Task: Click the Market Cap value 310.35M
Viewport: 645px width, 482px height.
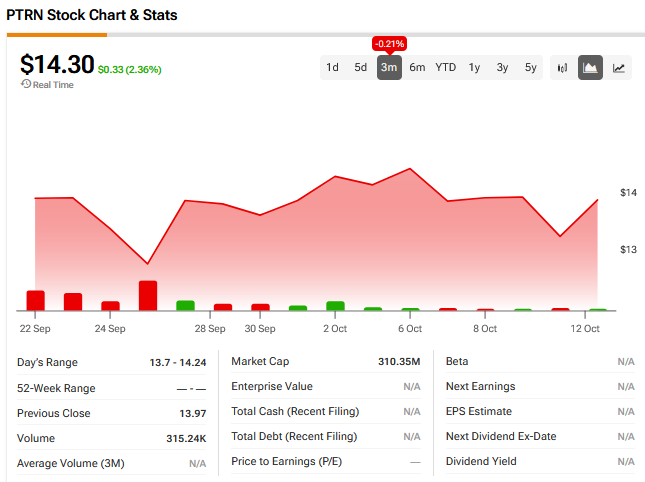Action: pyautogui.click(x=399, y=361)
